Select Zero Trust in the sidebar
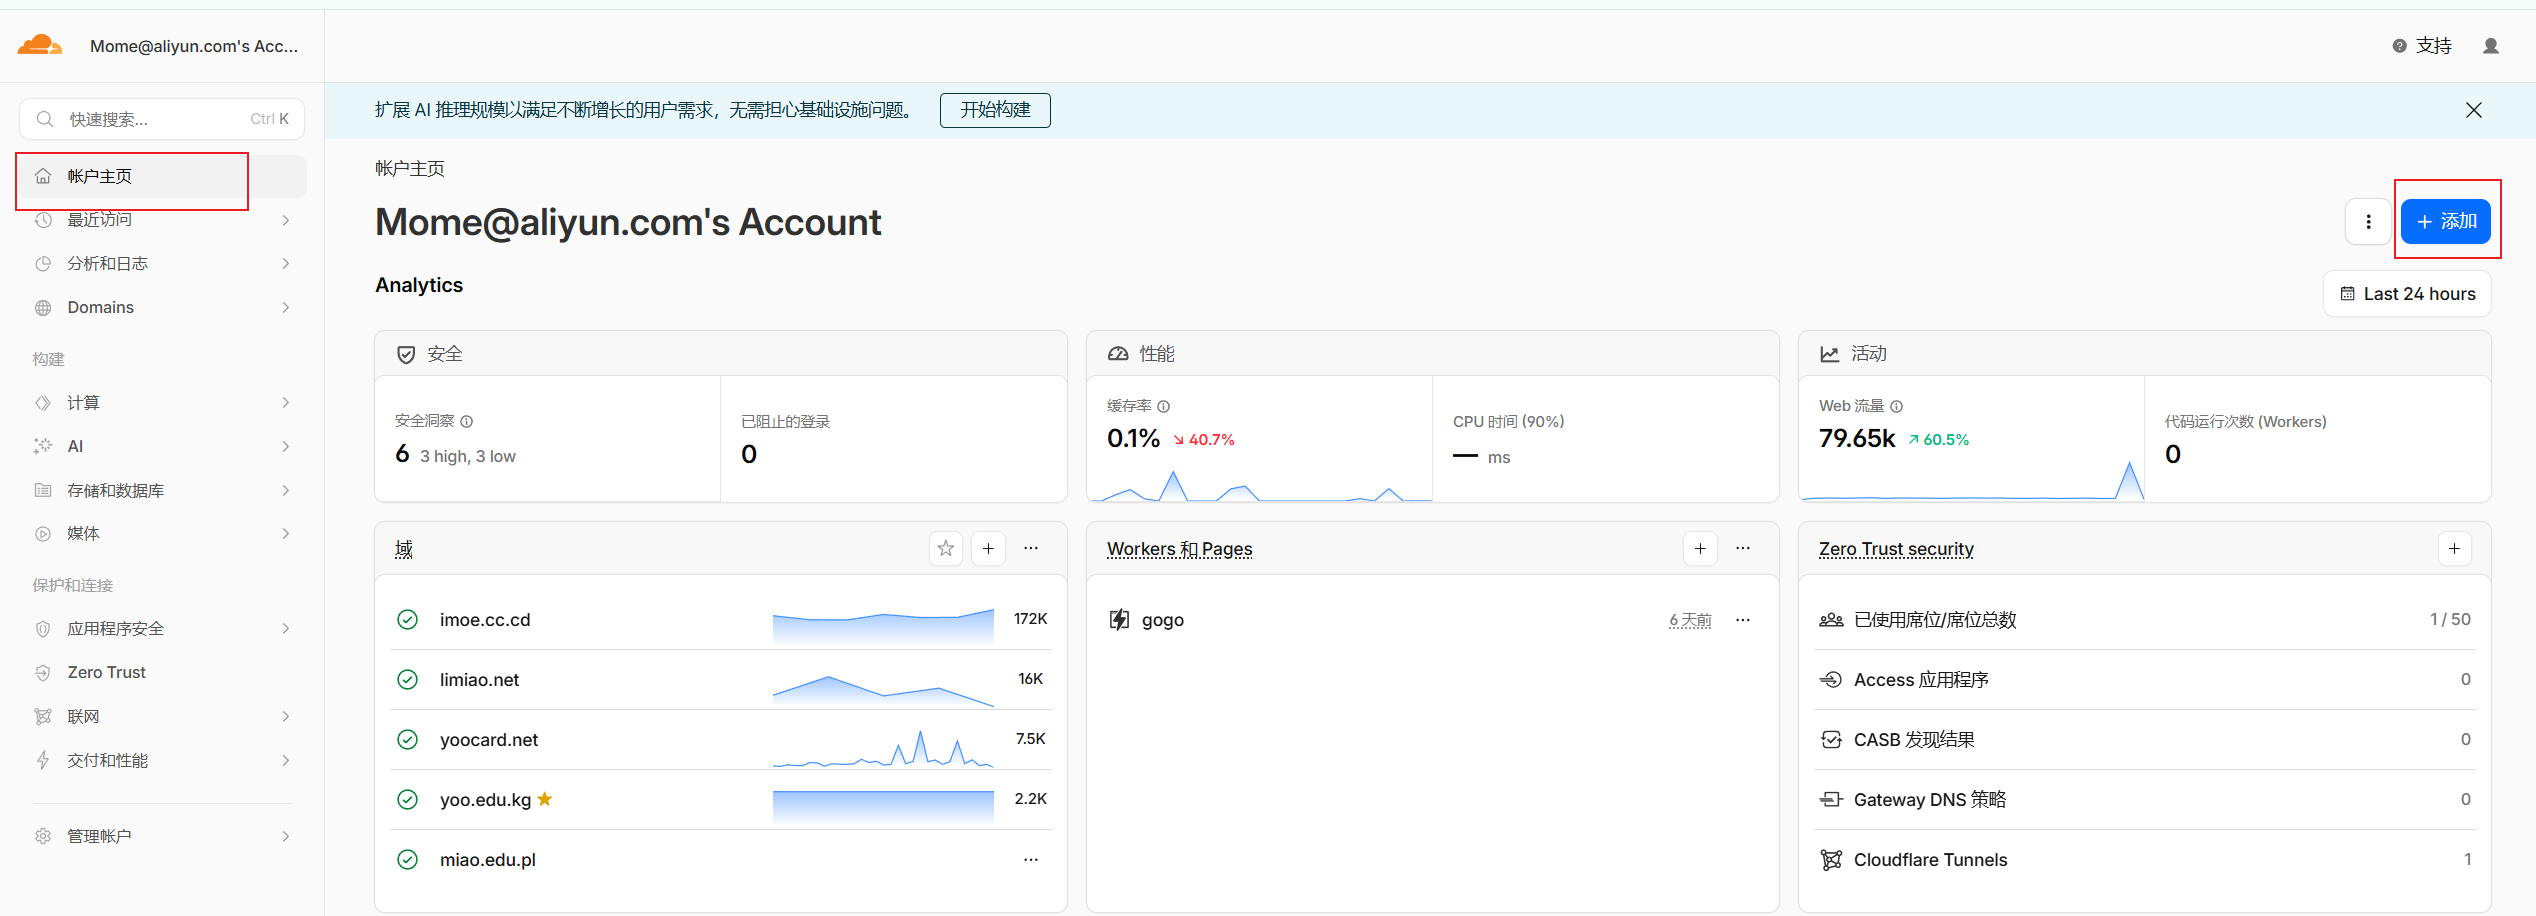Viewport: 2536px width, 916px height. (x=107, y=673)
